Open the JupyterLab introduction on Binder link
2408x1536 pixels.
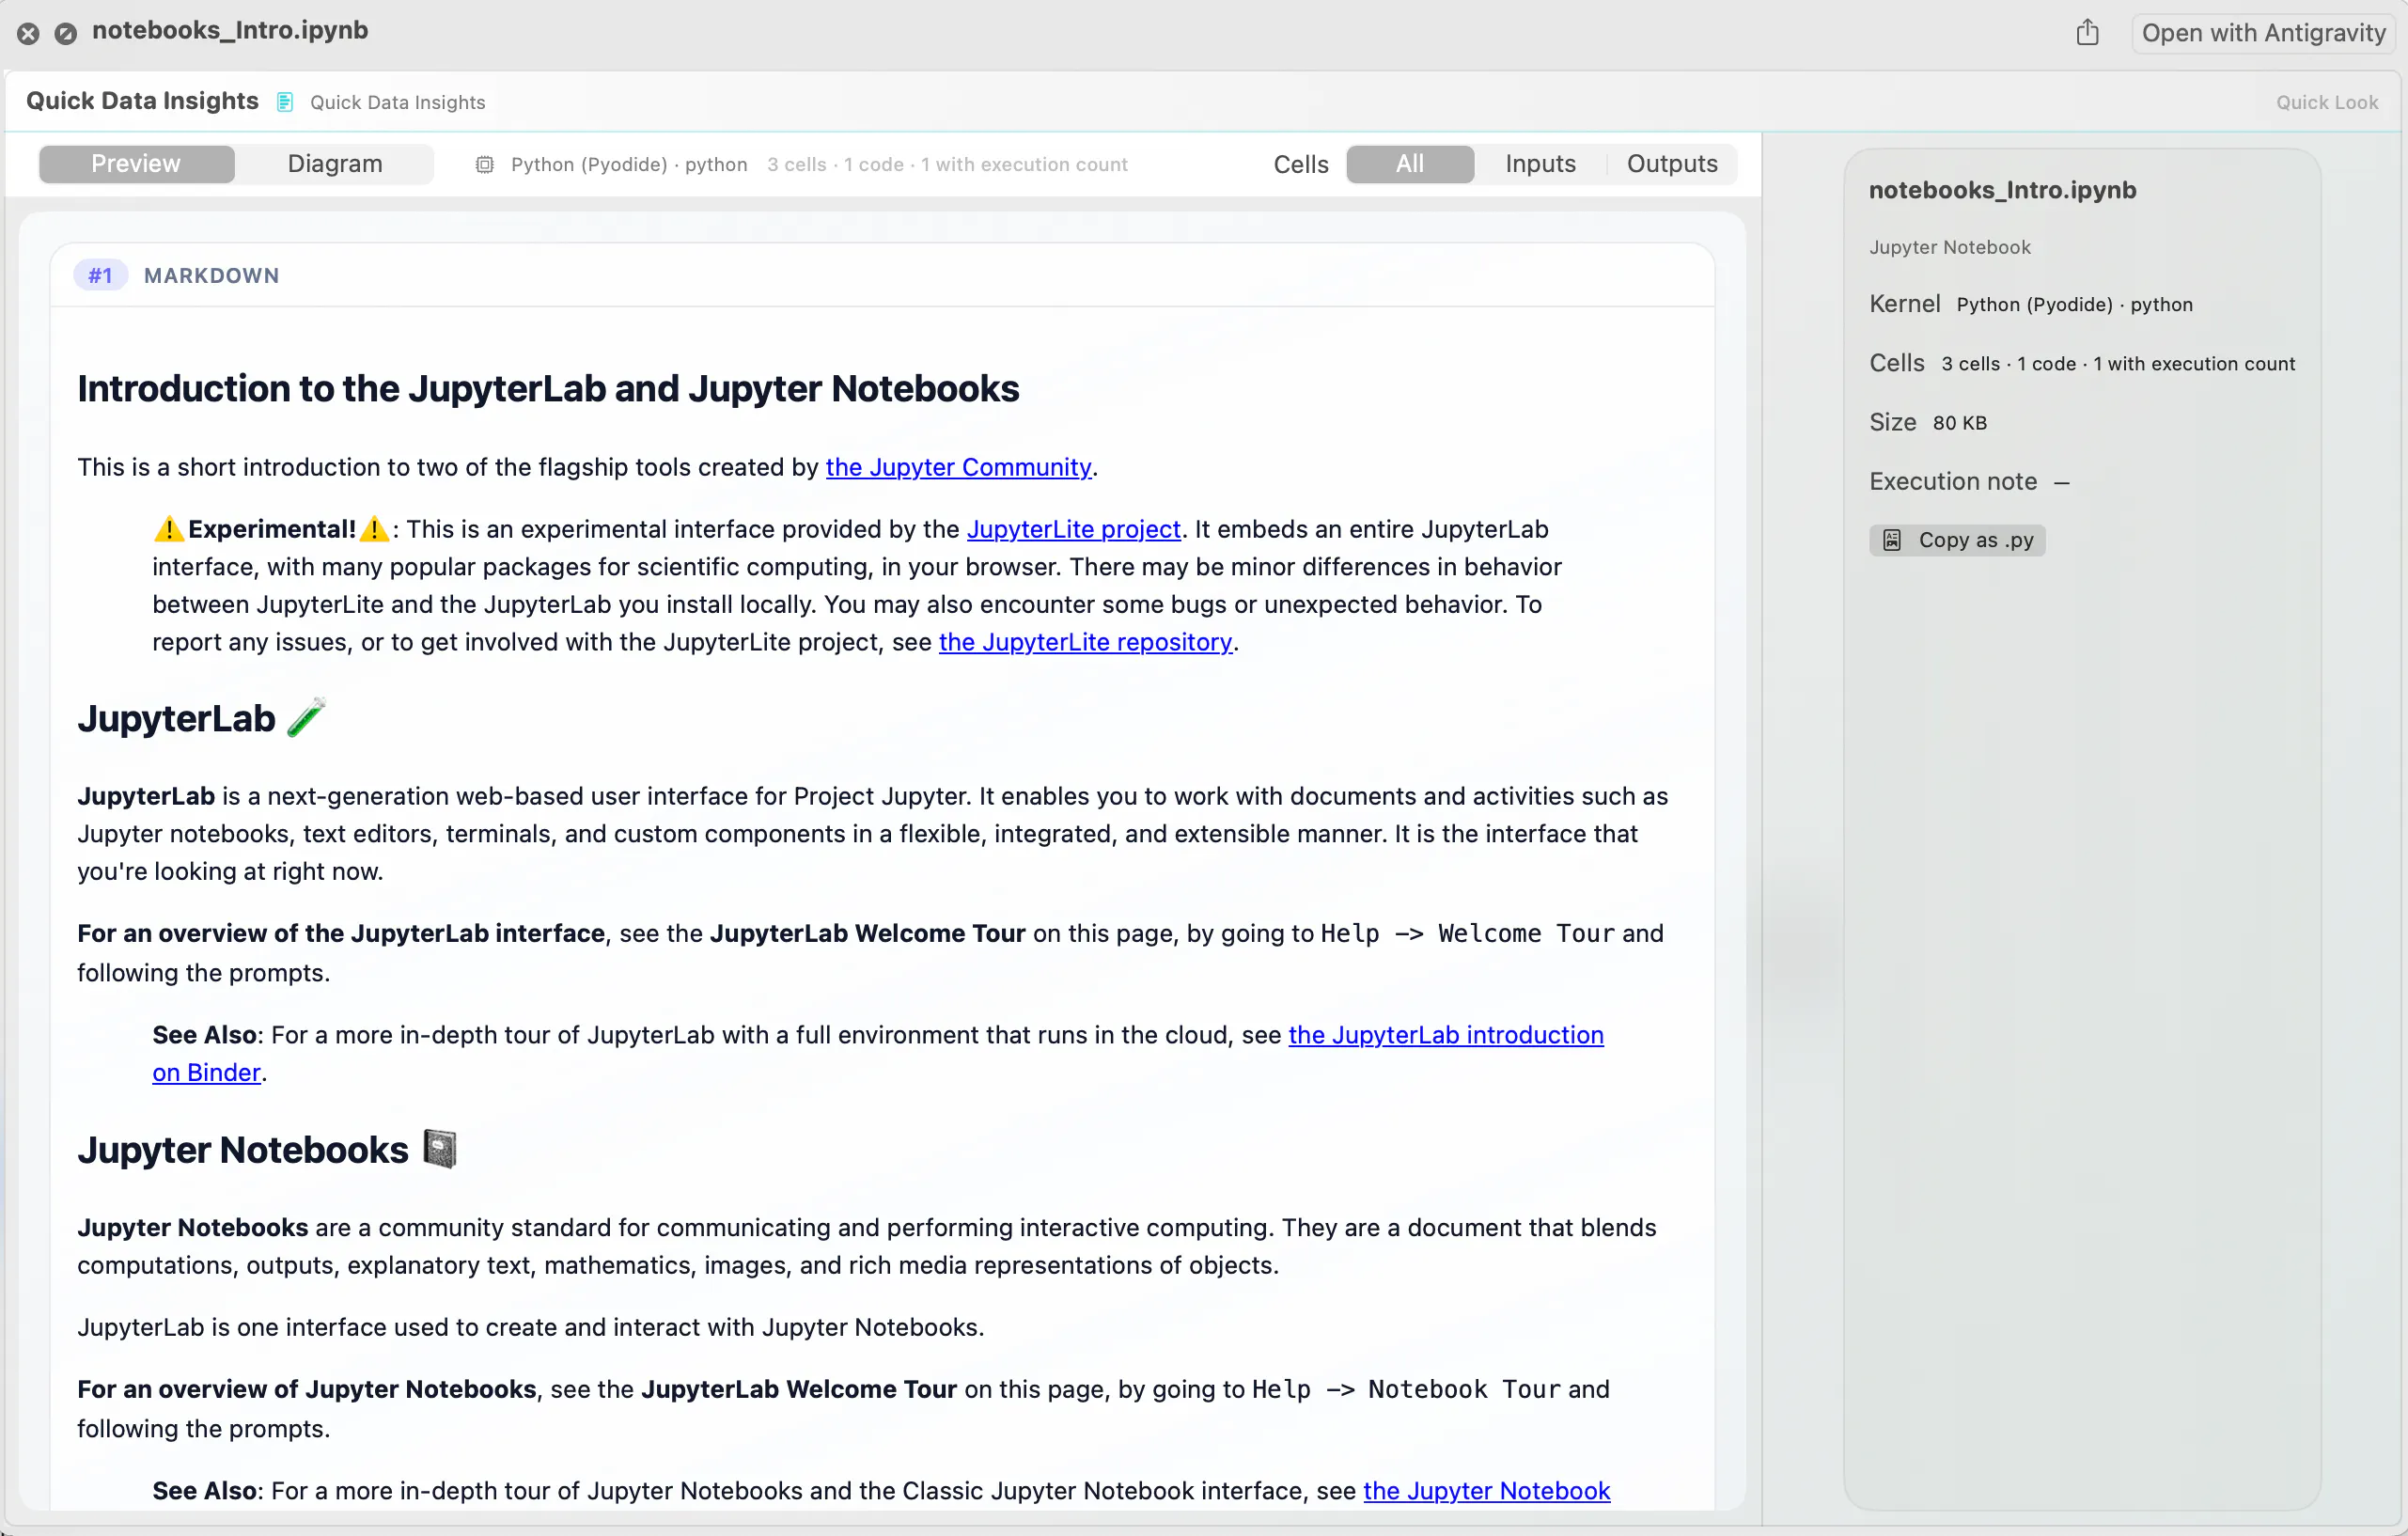pyautogui.click(x=1445, y=1035)
